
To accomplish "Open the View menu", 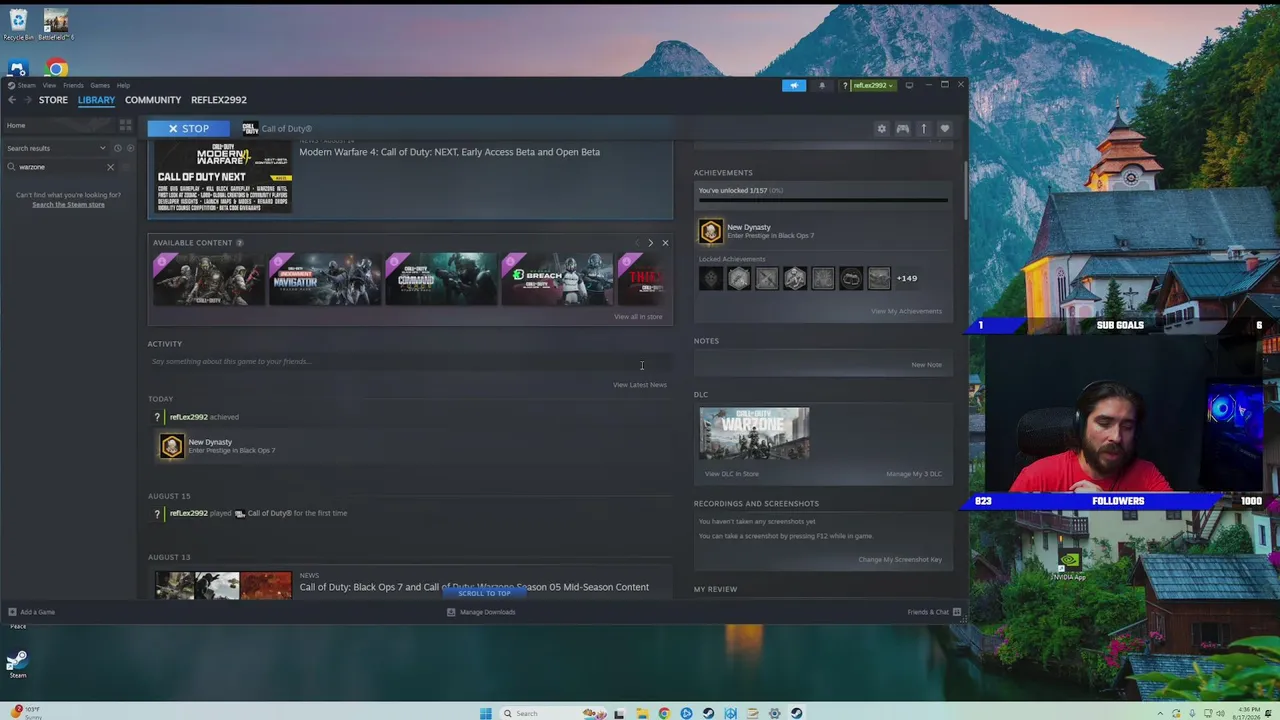I will coord(49,85).
